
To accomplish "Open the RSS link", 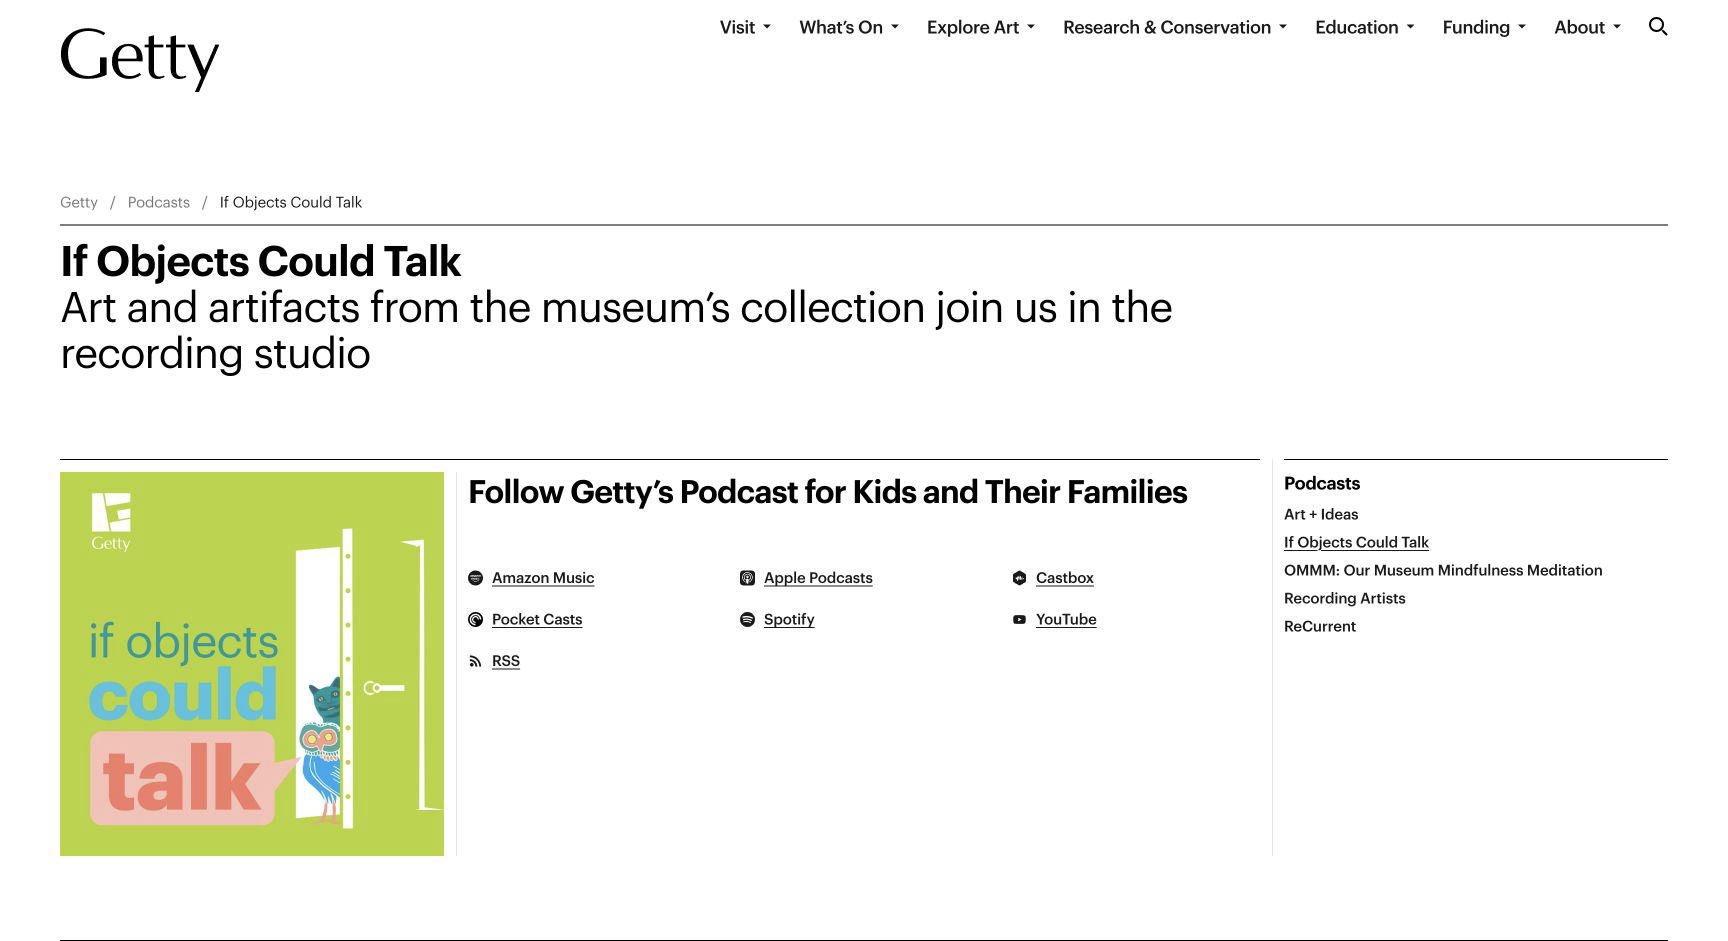I will [x=506, y=661].
